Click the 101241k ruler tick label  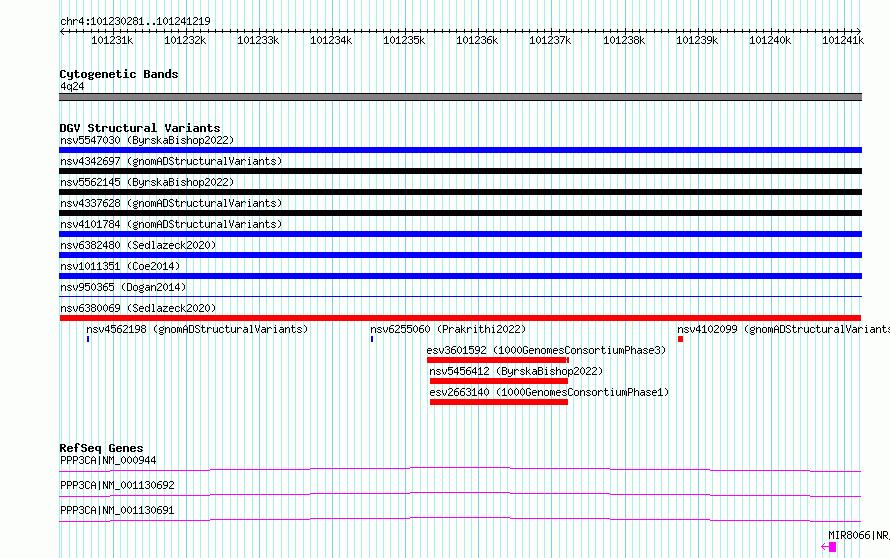click(x=843, y=40)
